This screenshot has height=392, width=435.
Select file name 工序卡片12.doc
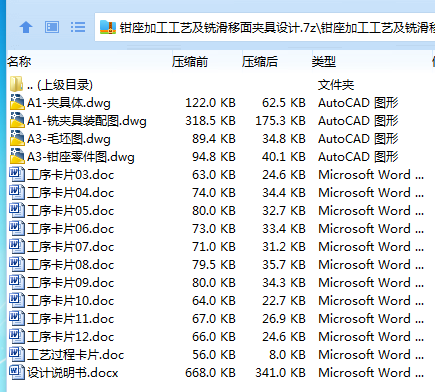point(71,337)
